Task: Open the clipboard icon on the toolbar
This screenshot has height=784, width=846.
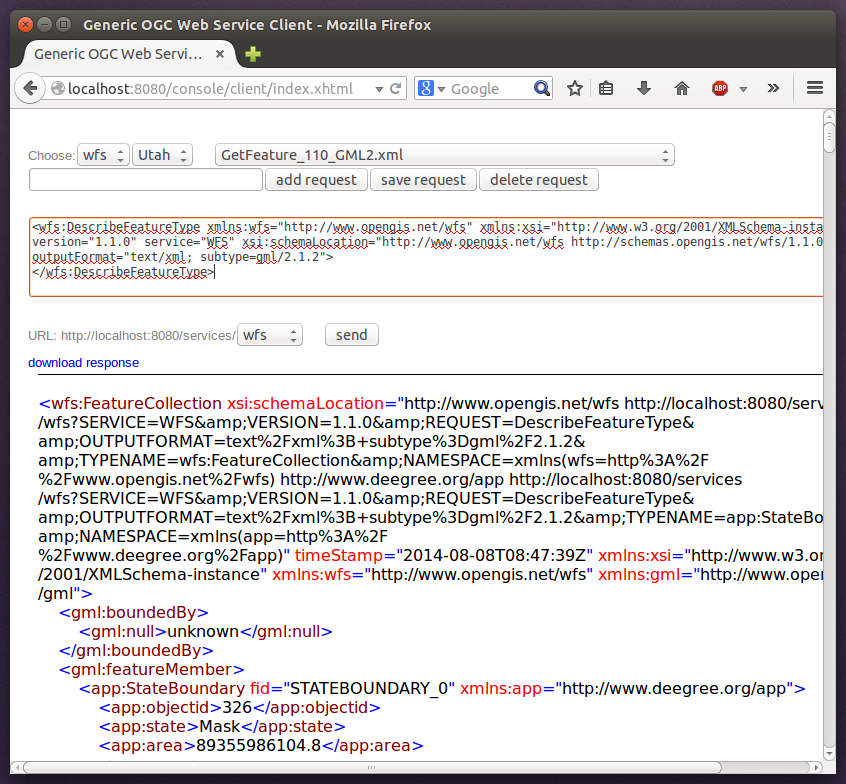Action: (x=606, y=88)
